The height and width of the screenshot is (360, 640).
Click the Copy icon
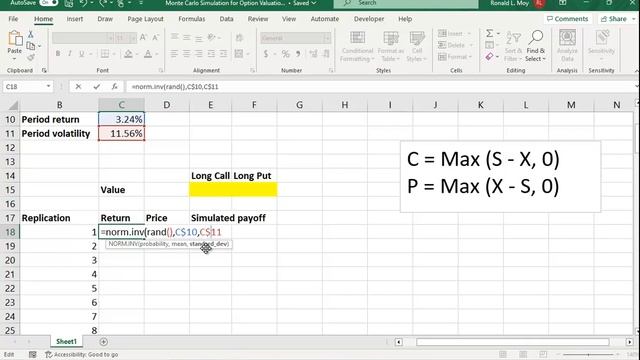point(31,46)
